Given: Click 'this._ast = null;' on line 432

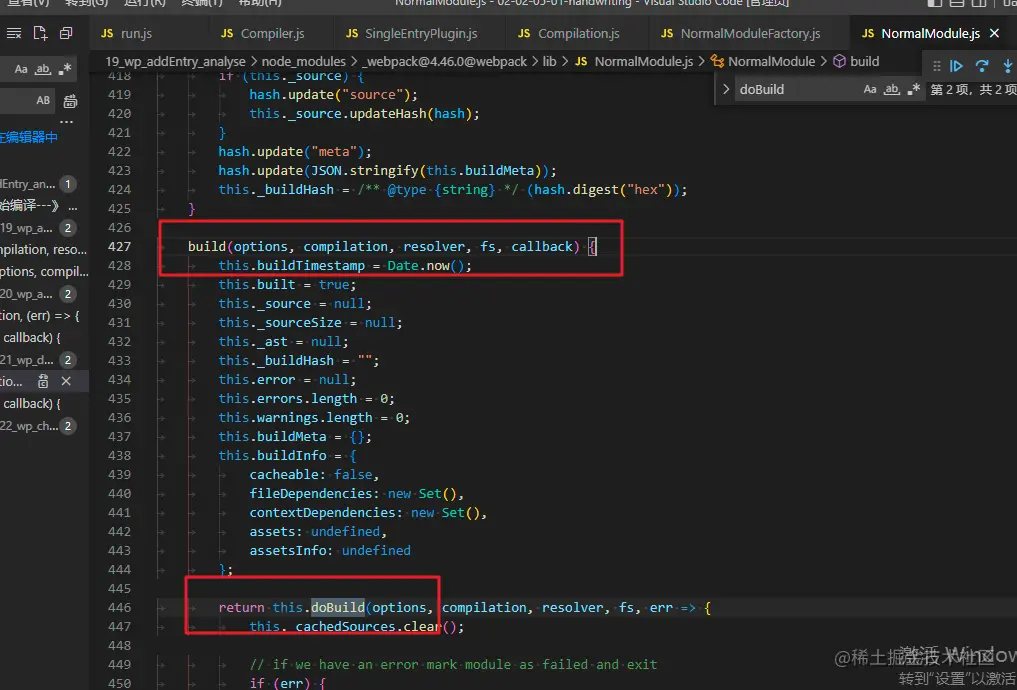Looking at the screenshot, I should (283, 342).
